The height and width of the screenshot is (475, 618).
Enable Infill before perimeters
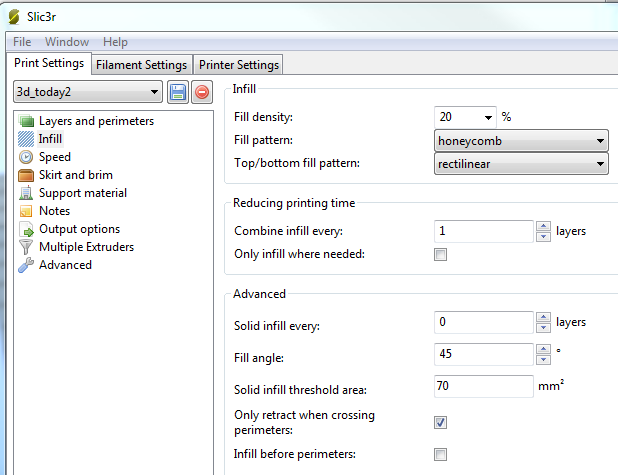click(x=440, y=455)
